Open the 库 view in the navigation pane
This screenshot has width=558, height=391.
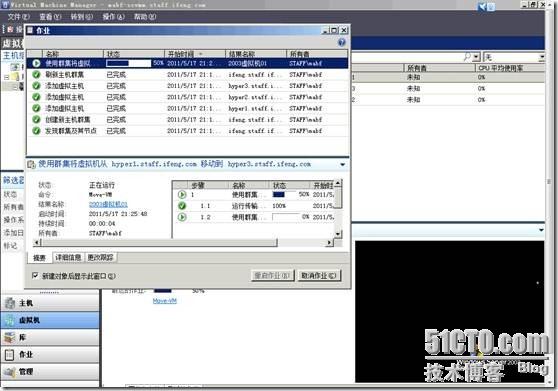(50, 337)
